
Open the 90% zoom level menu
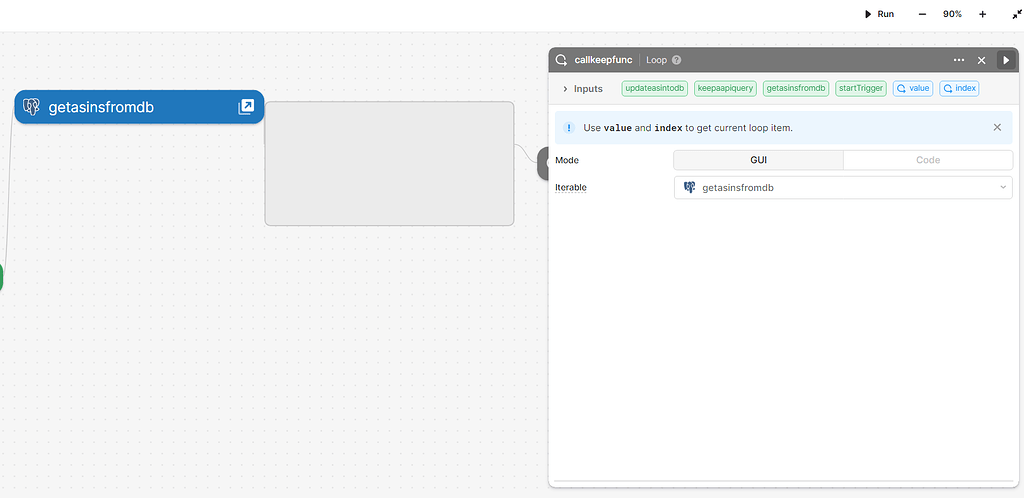tap(952, 14)
